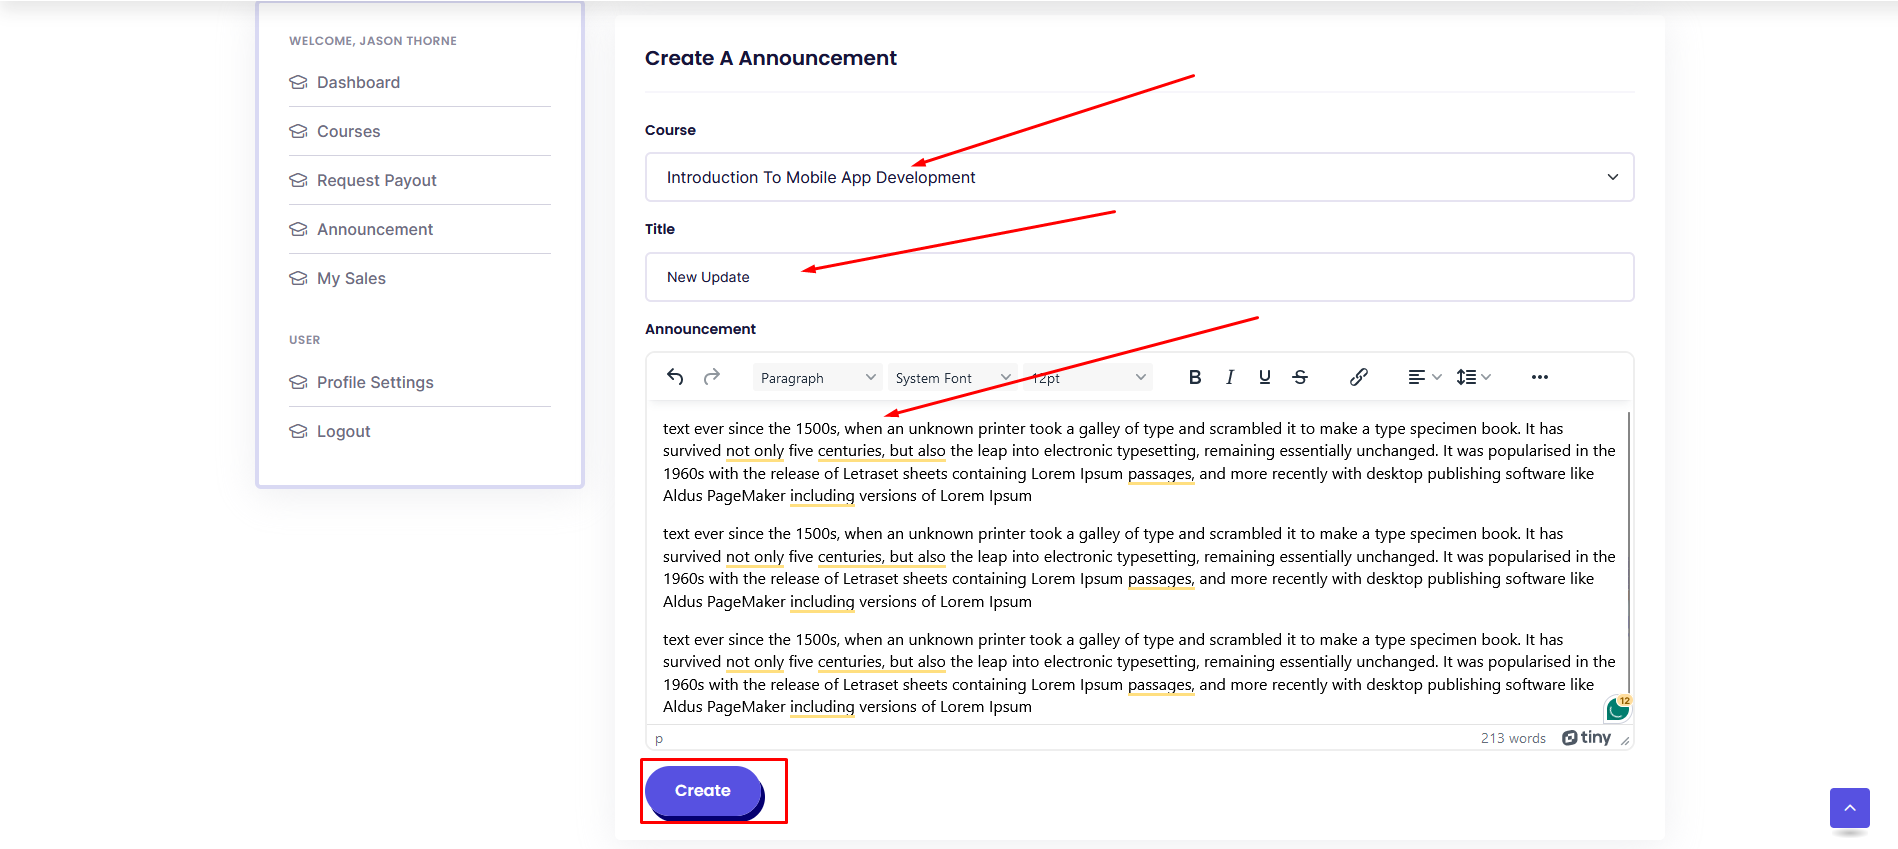The image size is (1898, 849).
Task: Click Logout in the sidebar
Action: (343, 431)
